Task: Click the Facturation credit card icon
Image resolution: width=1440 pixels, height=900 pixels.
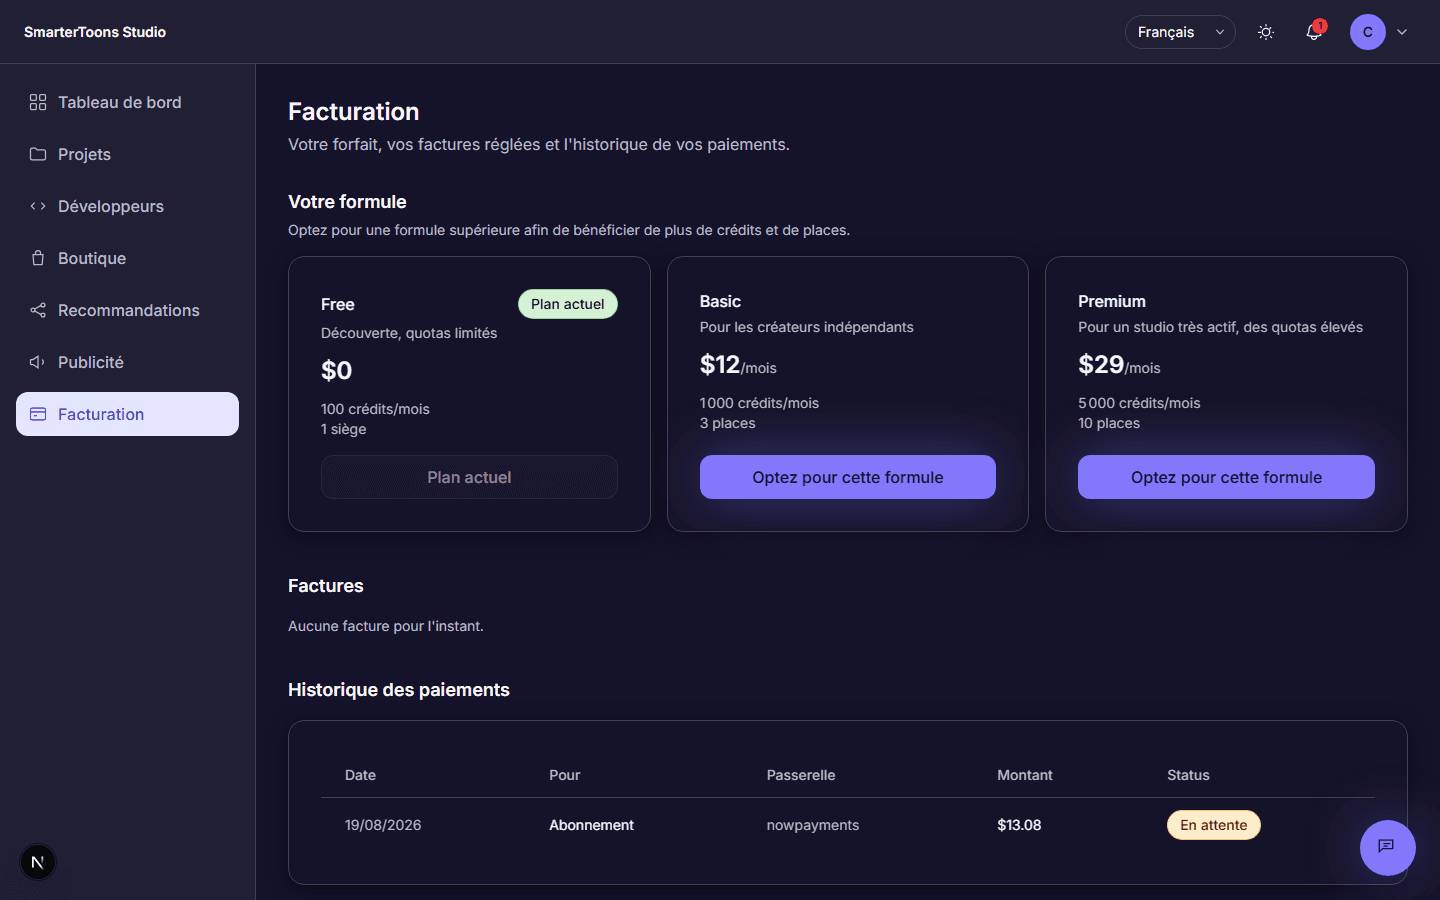Action: 38,414
